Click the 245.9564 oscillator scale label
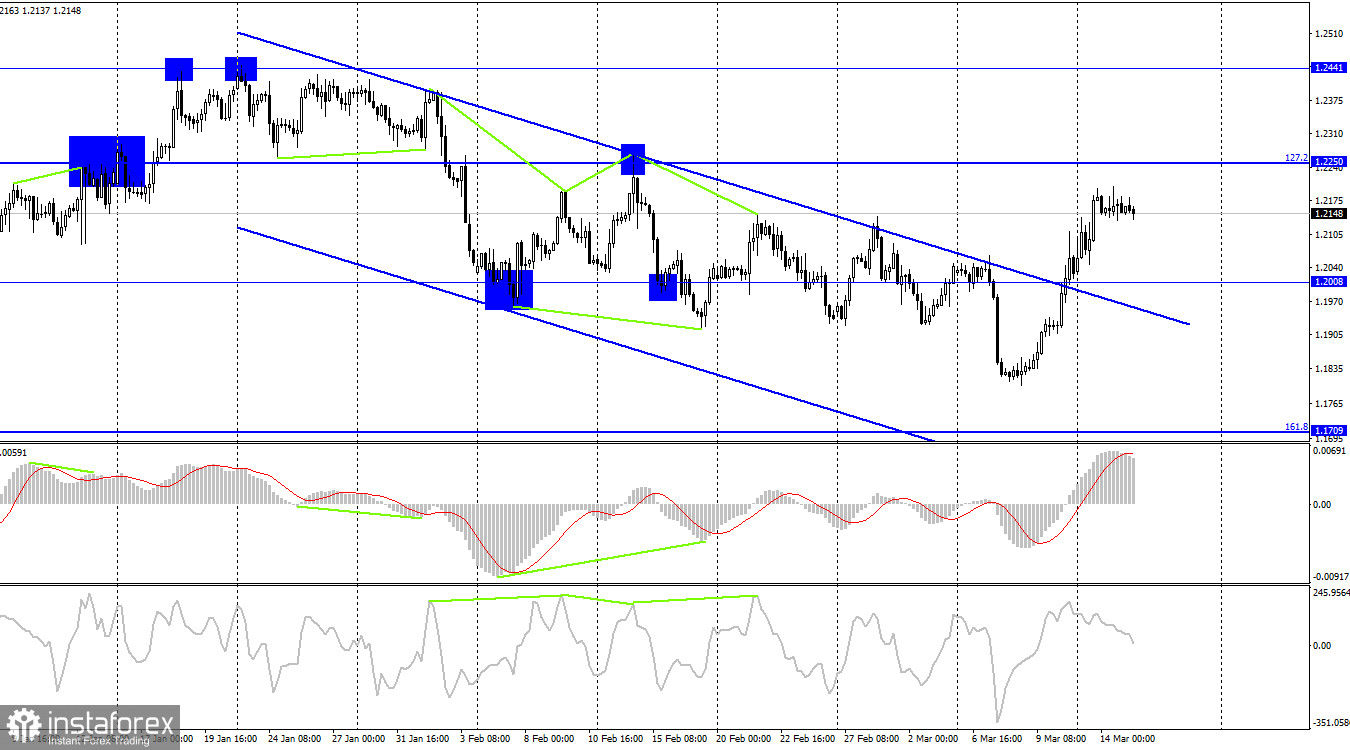 click(x=1329, y=592)
